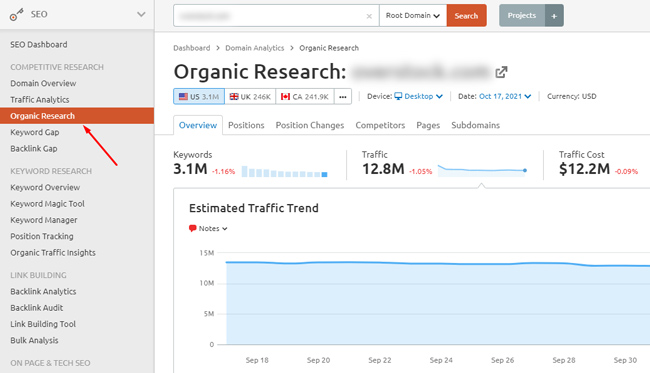Click the Keywords bar mini chart
650x373 pixels.
coord(284,171)
